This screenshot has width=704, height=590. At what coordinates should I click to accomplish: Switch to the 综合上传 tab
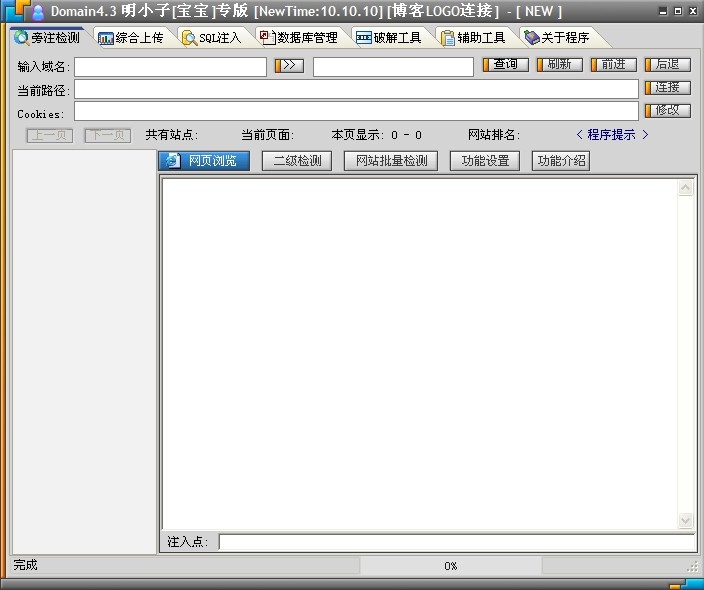pos(131,38)
